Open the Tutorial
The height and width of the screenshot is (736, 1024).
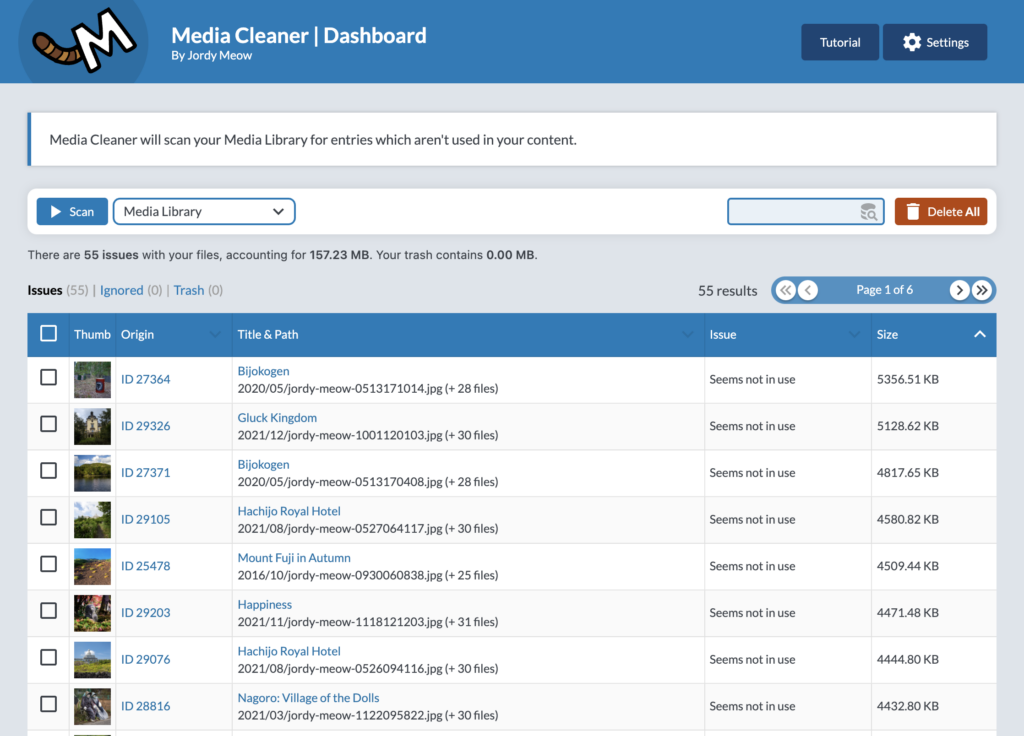pyautogui.click(x=840, y=42)
